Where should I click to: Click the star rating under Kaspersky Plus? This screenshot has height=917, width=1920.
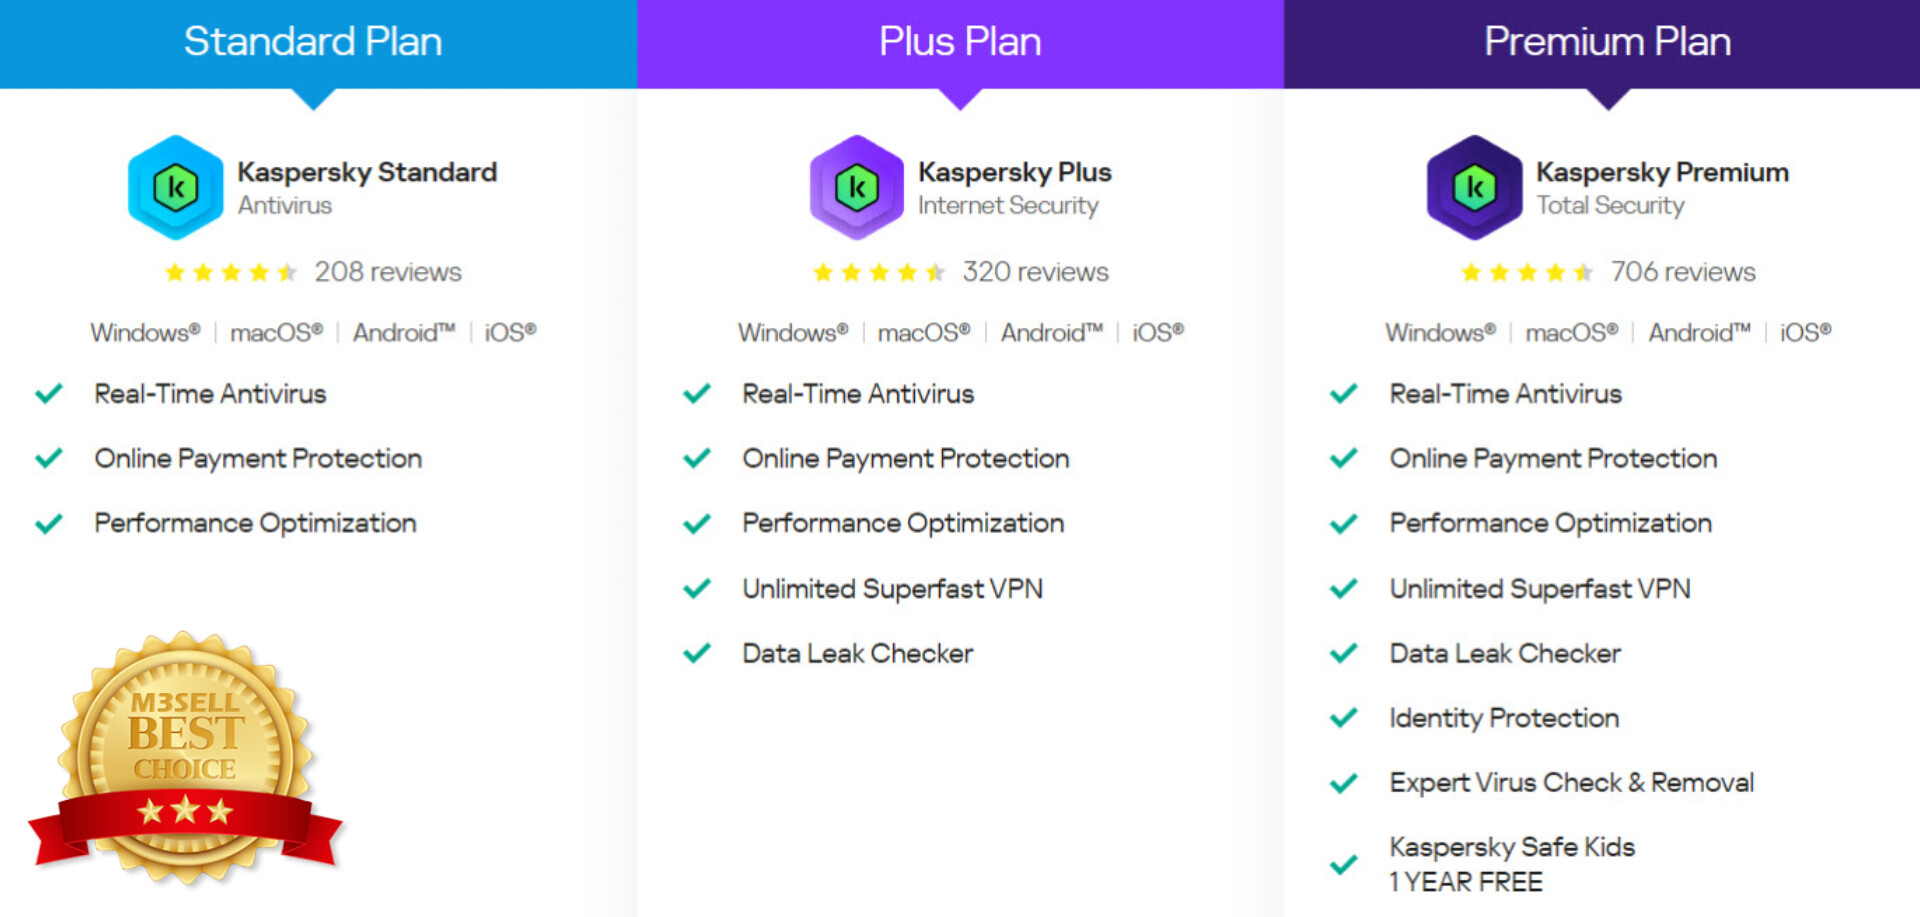click(x=879, y=272)
